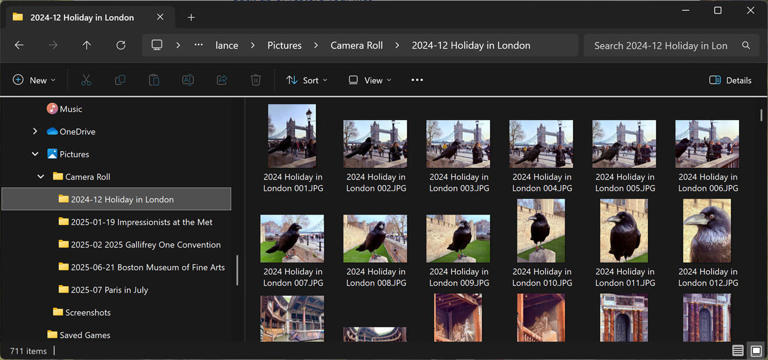768x360 pixels.
Task: Click the Paste clipboard icon
Action: 154,80
